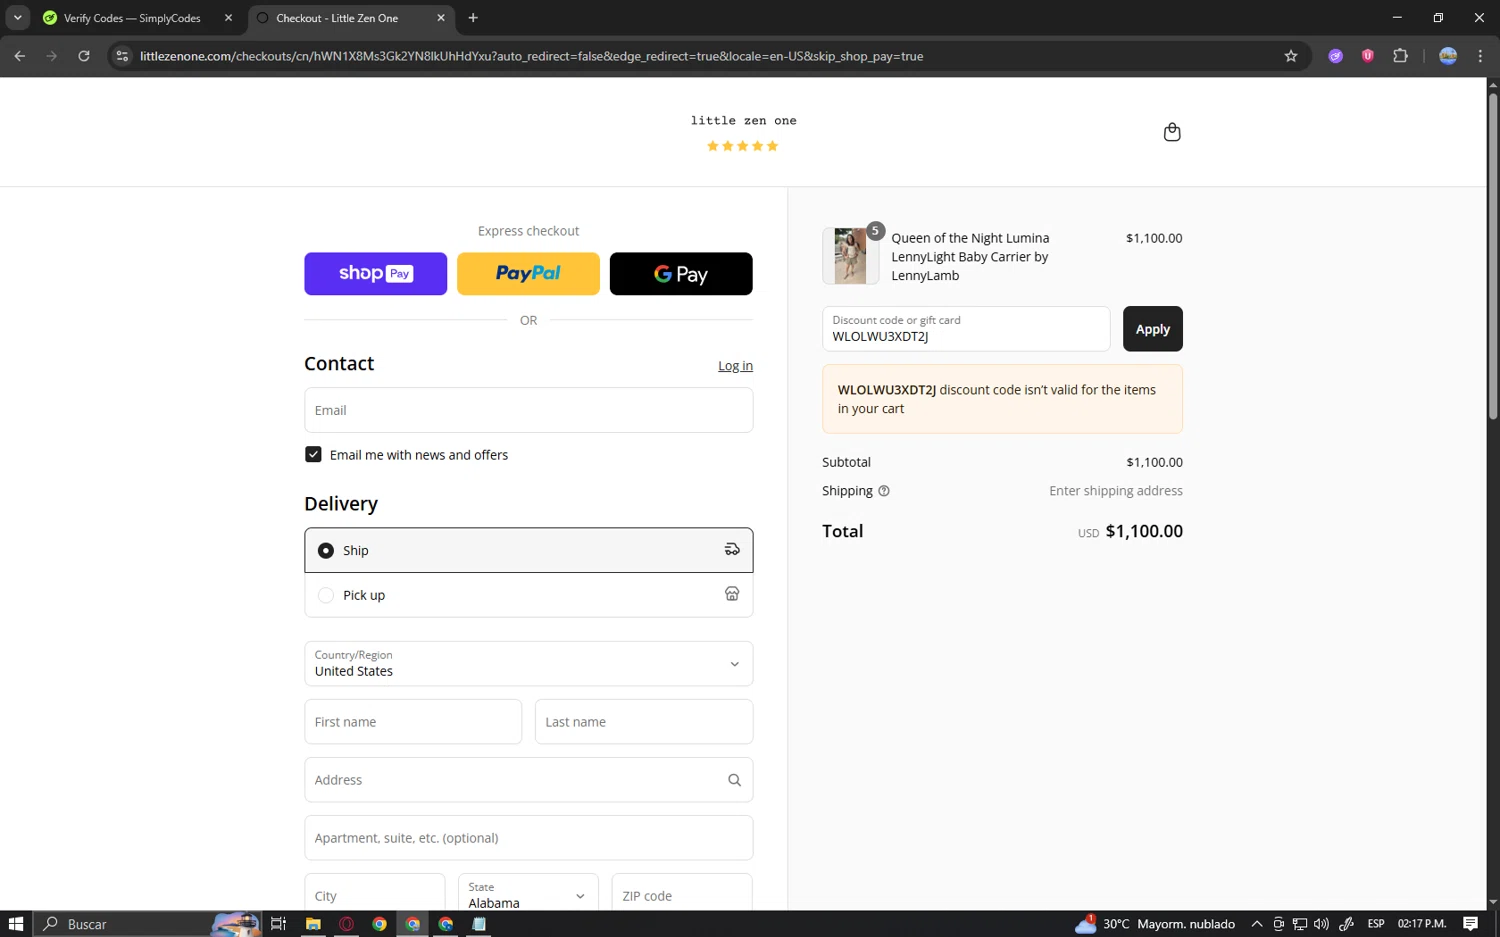Click the baby carrier product thumbnail
This screenshot has width=1500, height=937.
coord(850,256)
